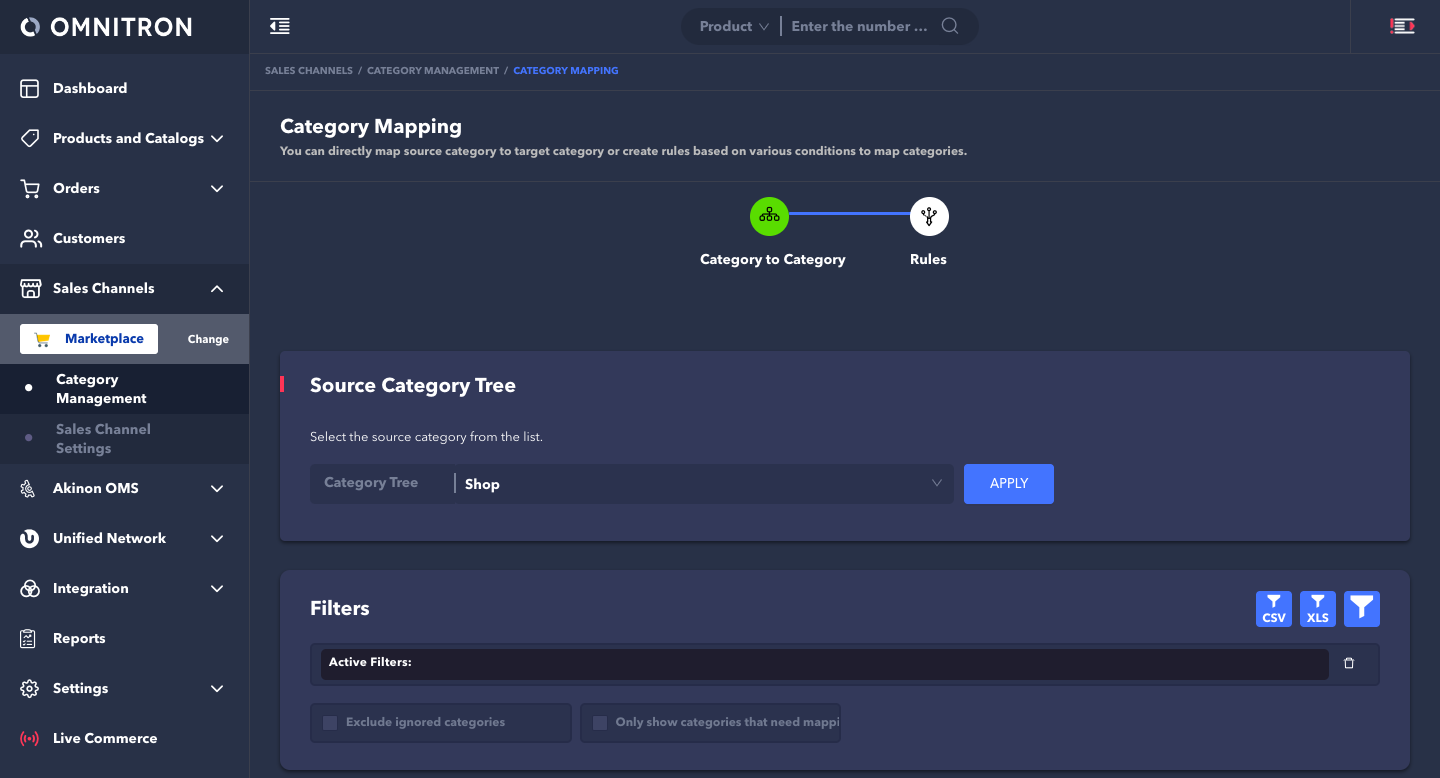
Task: Open the filter funnel icon button
Action: pyautogui.click(x=1361, y=609)
